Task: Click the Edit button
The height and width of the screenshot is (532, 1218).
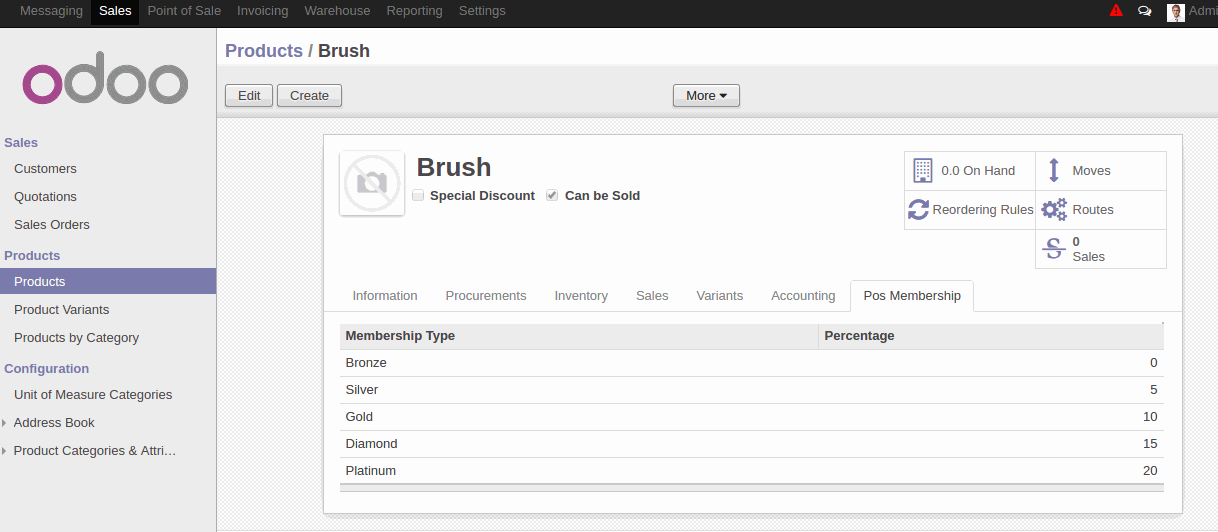Action: click(249, 96)
